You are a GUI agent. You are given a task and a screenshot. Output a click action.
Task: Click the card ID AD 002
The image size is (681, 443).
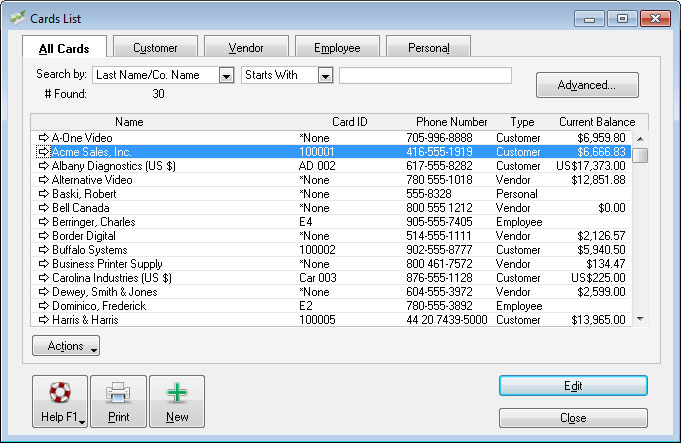click(x=317, y=166)
